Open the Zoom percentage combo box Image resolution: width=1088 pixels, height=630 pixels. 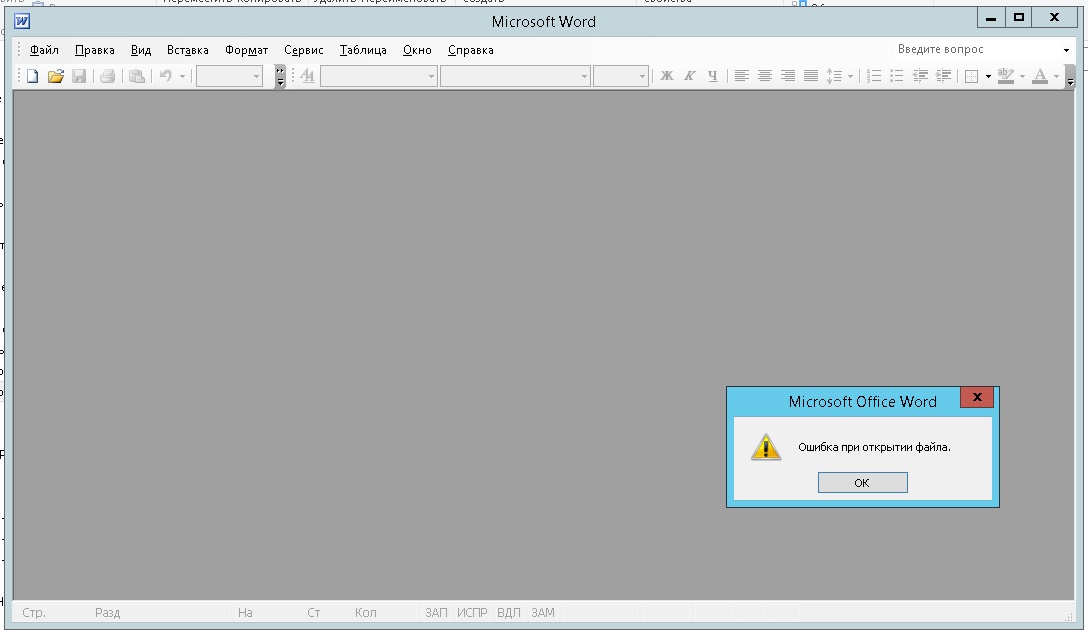coord(230,76)
